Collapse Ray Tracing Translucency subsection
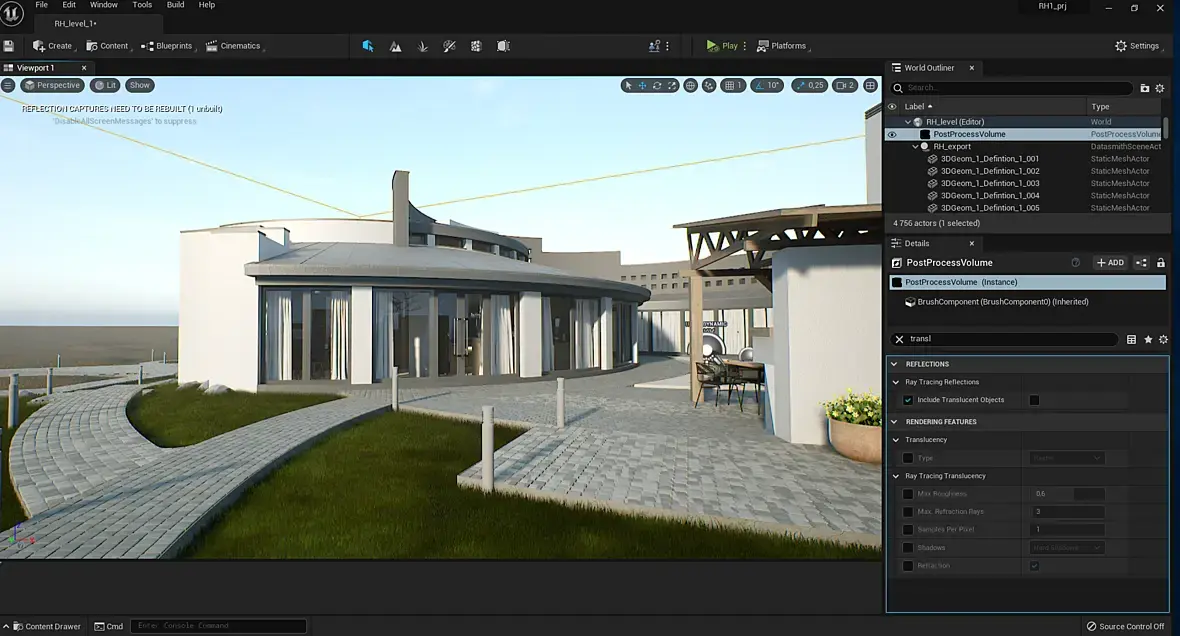The image size is (1180, 636). (x=896, y=476)
